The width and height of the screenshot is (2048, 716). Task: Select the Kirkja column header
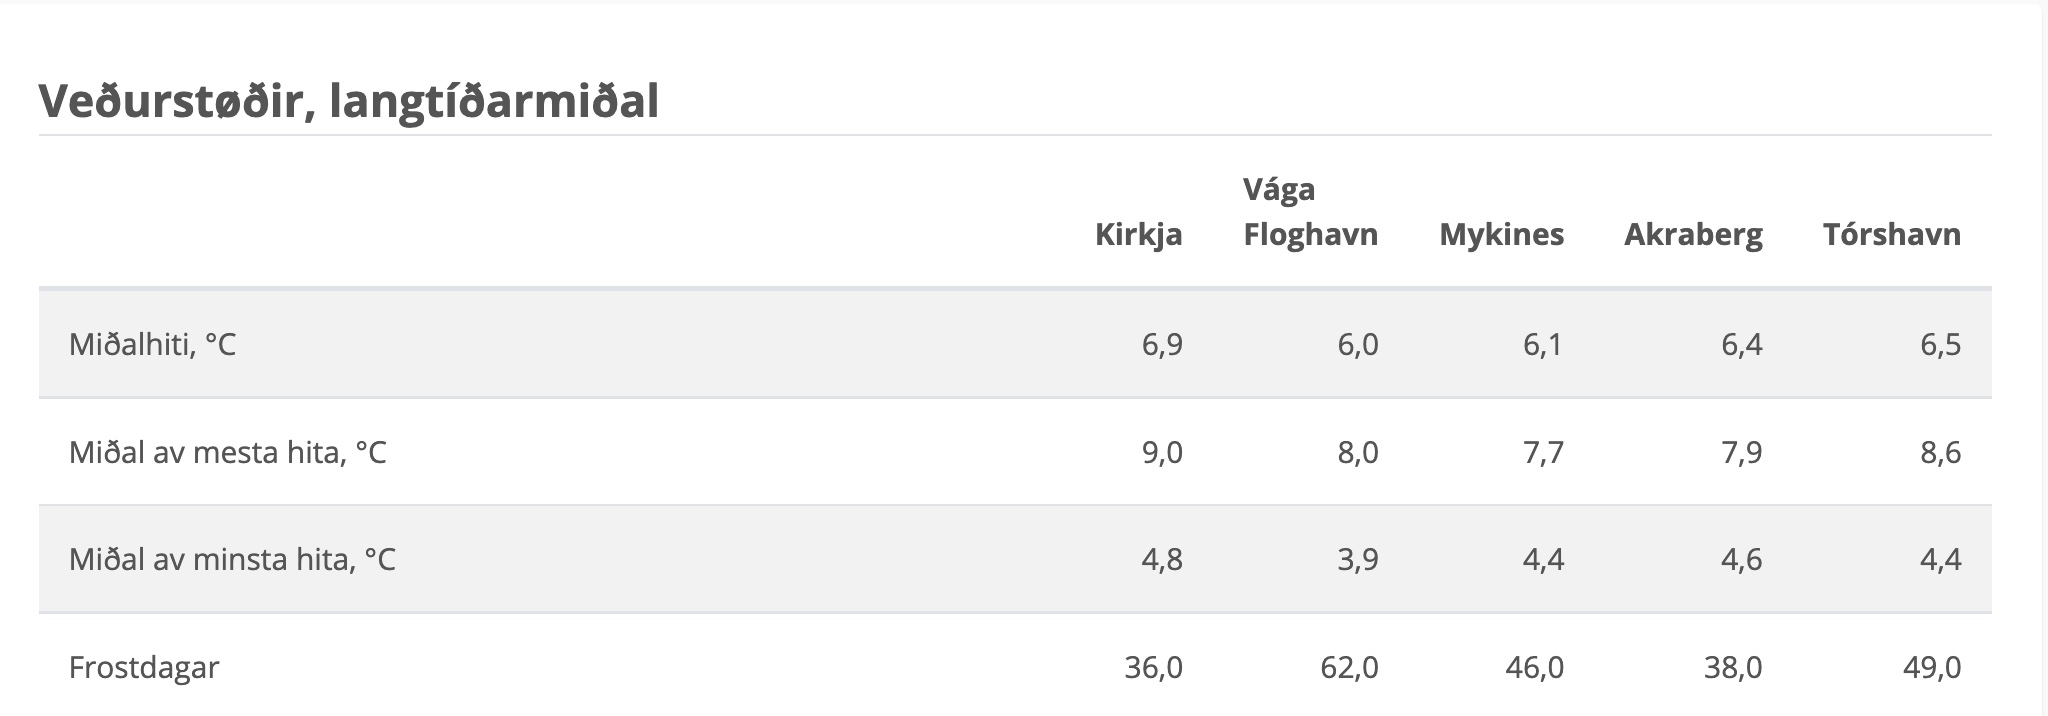coord(1138,234)
